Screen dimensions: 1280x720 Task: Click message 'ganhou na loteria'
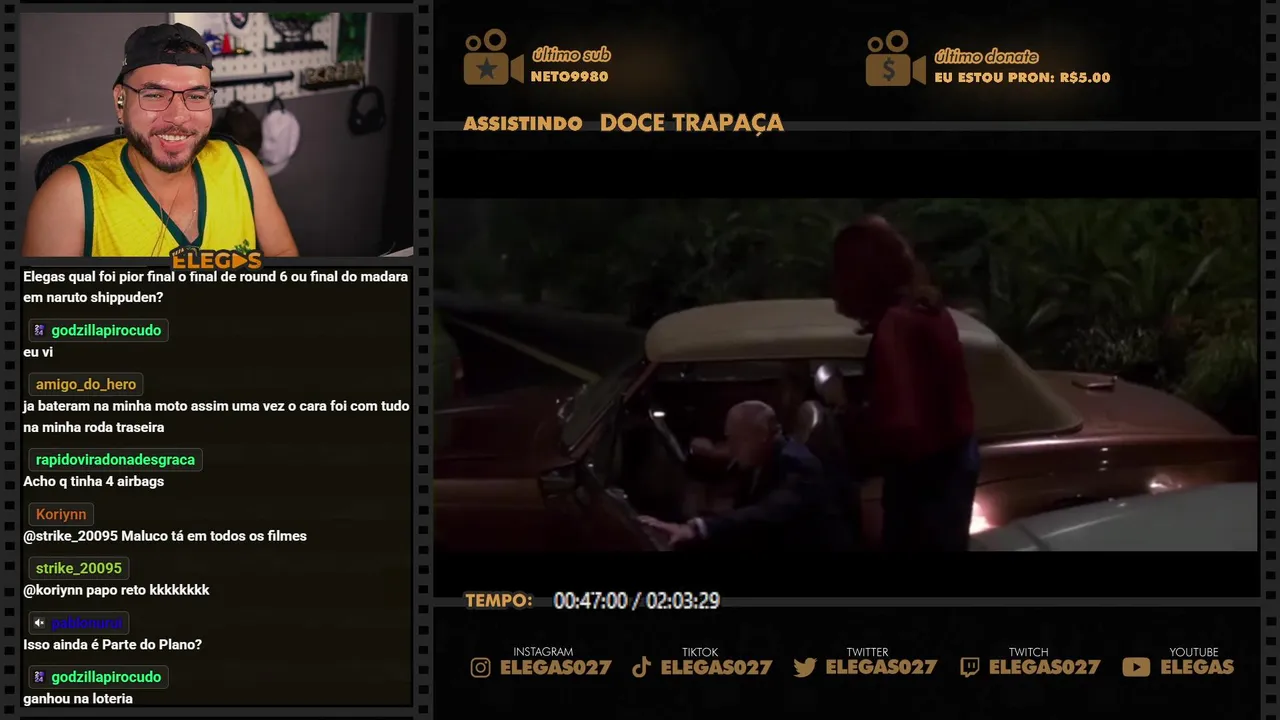tap(78, 698)
